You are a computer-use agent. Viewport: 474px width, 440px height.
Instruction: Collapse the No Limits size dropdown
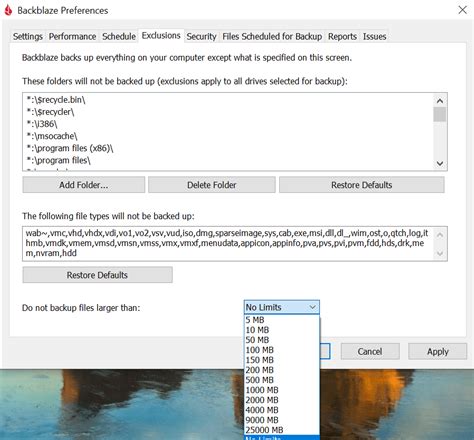tap(282, 307)
